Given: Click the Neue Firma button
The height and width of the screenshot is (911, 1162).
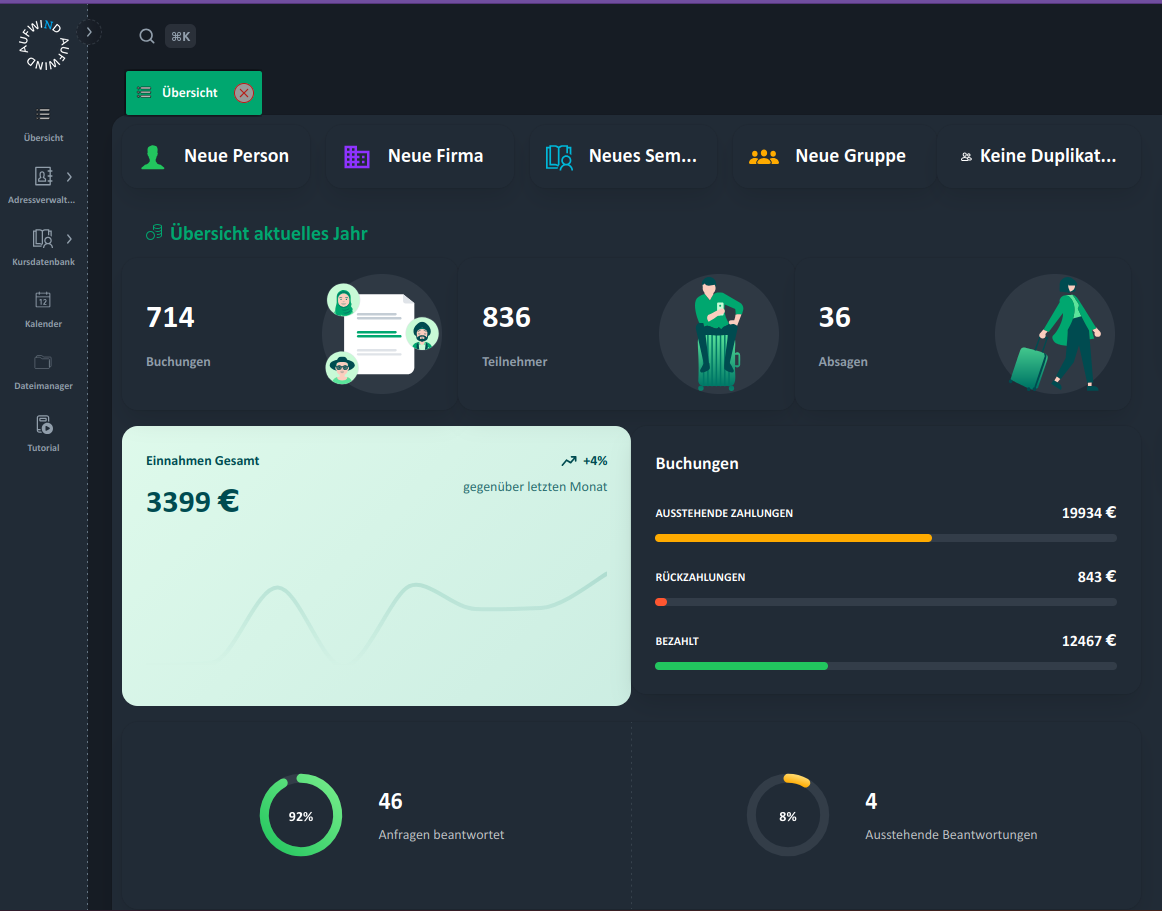Looking at the screenshot, I should pos(418,156).
